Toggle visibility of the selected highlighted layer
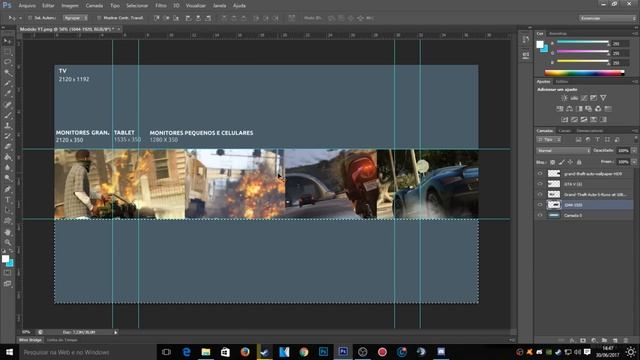Screen dimensions: 640x360 [540, 205]
